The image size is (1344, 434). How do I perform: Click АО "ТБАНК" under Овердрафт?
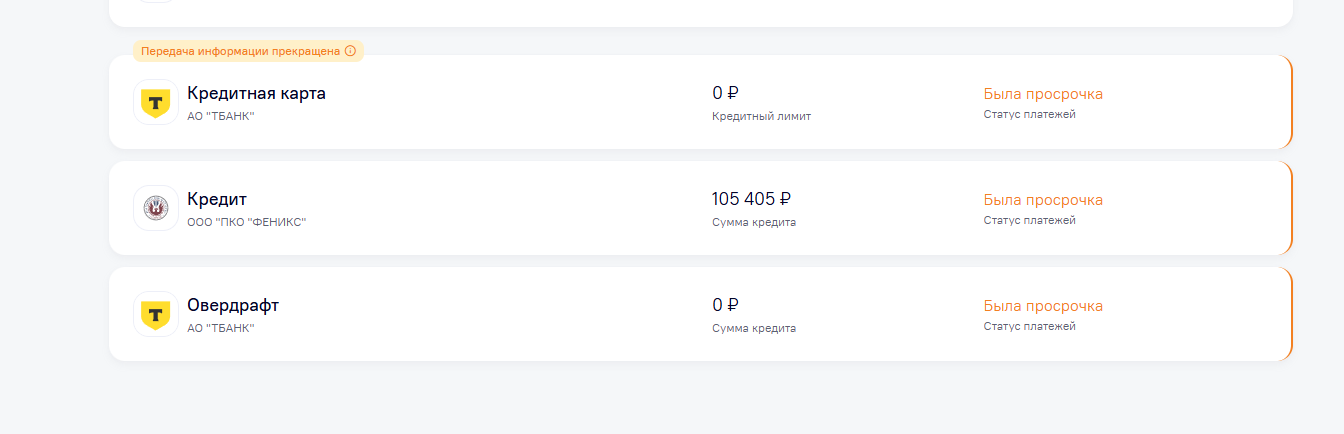221,328
